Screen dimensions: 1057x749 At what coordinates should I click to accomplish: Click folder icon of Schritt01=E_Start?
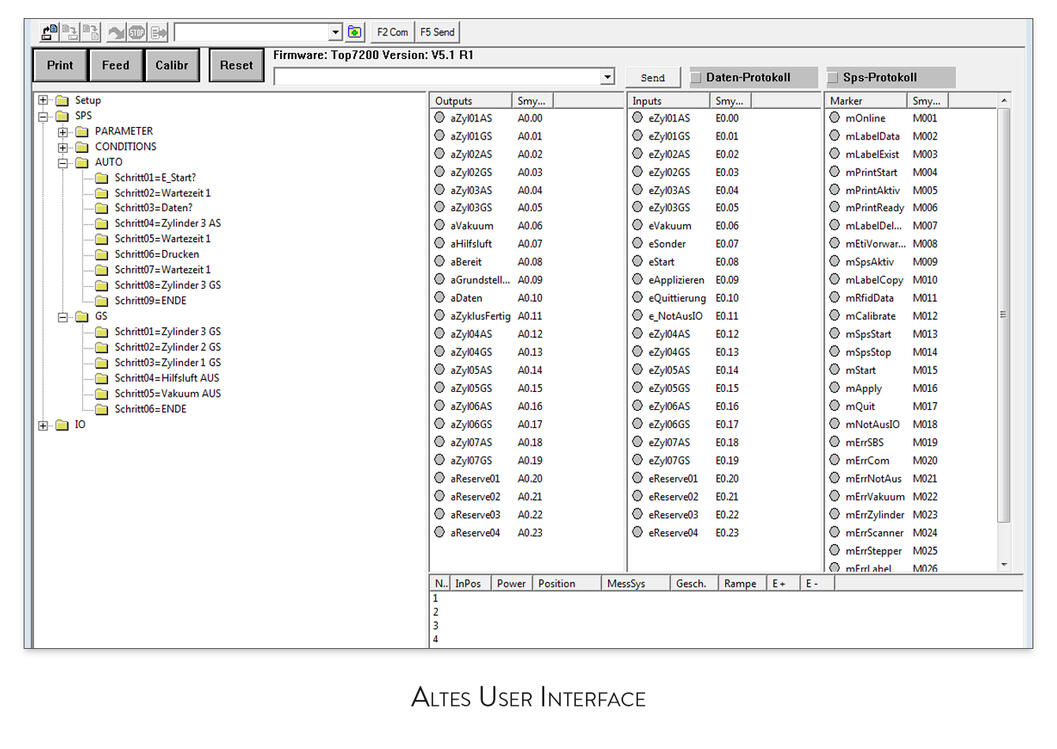(x=102, y=178)
